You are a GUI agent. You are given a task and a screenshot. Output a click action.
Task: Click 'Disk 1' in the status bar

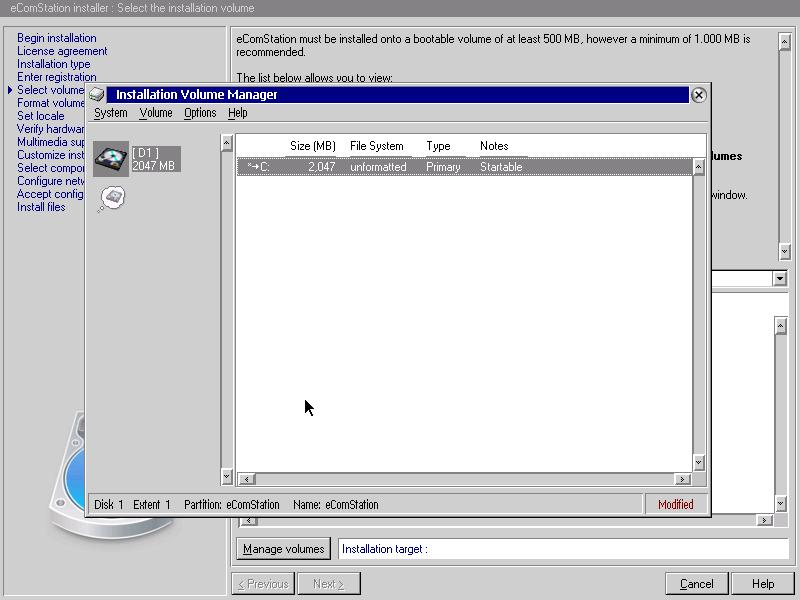(x=109, y=505)
